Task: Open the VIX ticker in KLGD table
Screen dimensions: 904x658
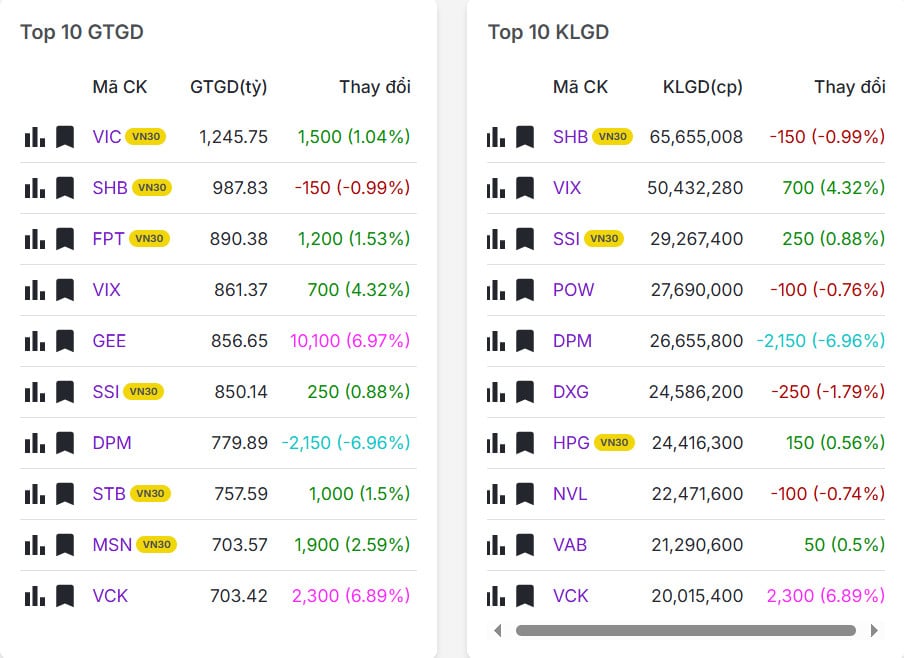Action: (567, 188)
